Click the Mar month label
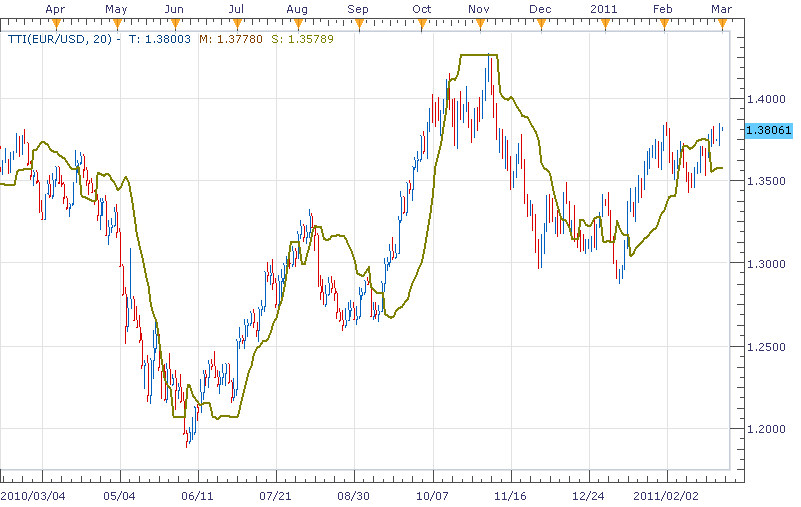Image resolution: width=801 pixels, height=507 pixels. point(721,9)
